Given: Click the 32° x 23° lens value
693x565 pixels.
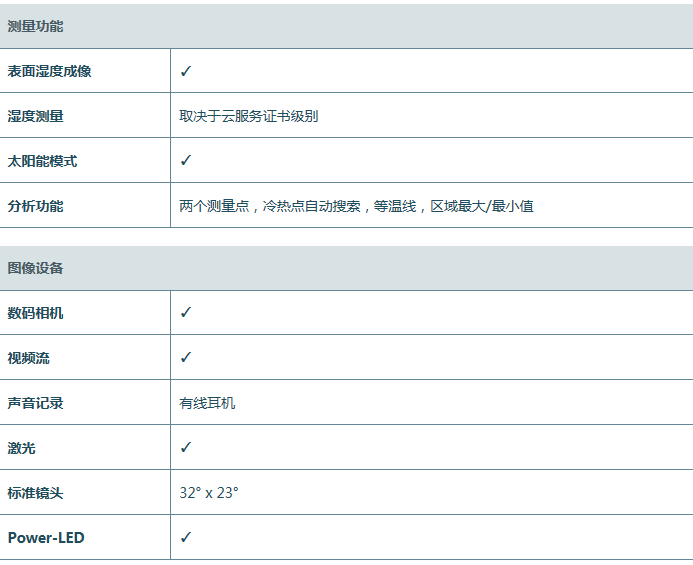Looking at the screenshot, I should click(209, 493).
